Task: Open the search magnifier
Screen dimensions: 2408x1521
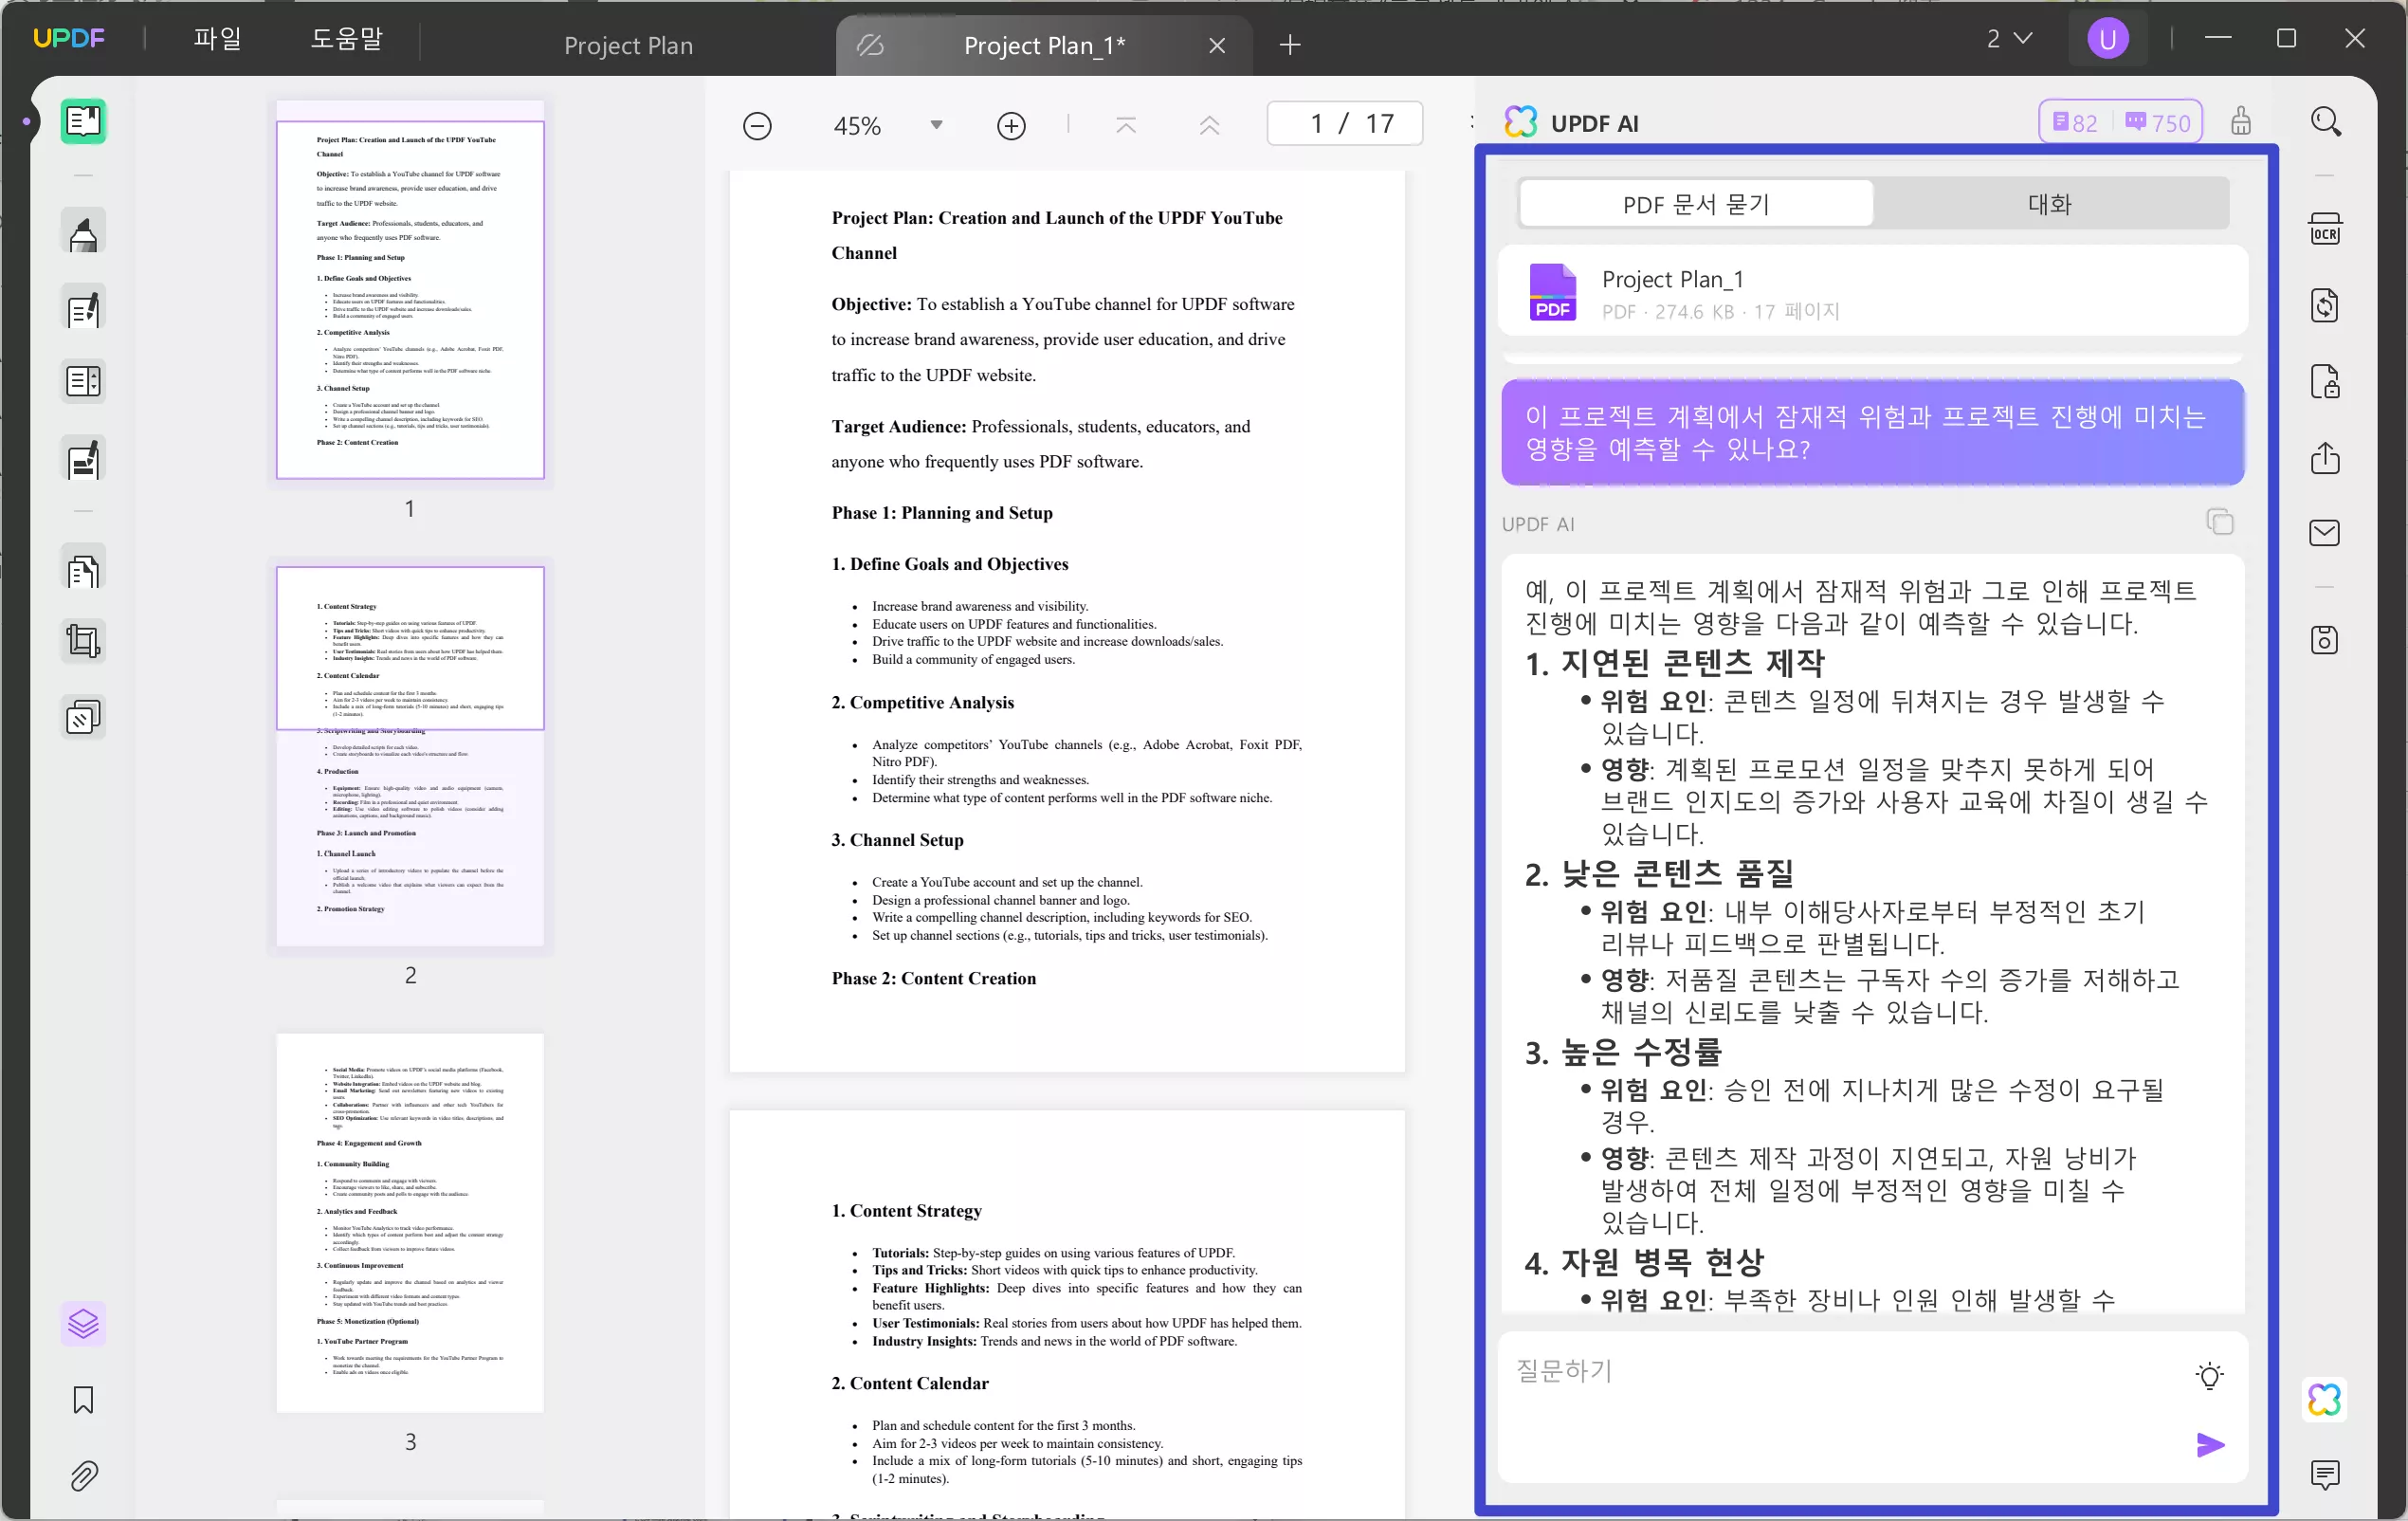Action: coord(2325,122)
